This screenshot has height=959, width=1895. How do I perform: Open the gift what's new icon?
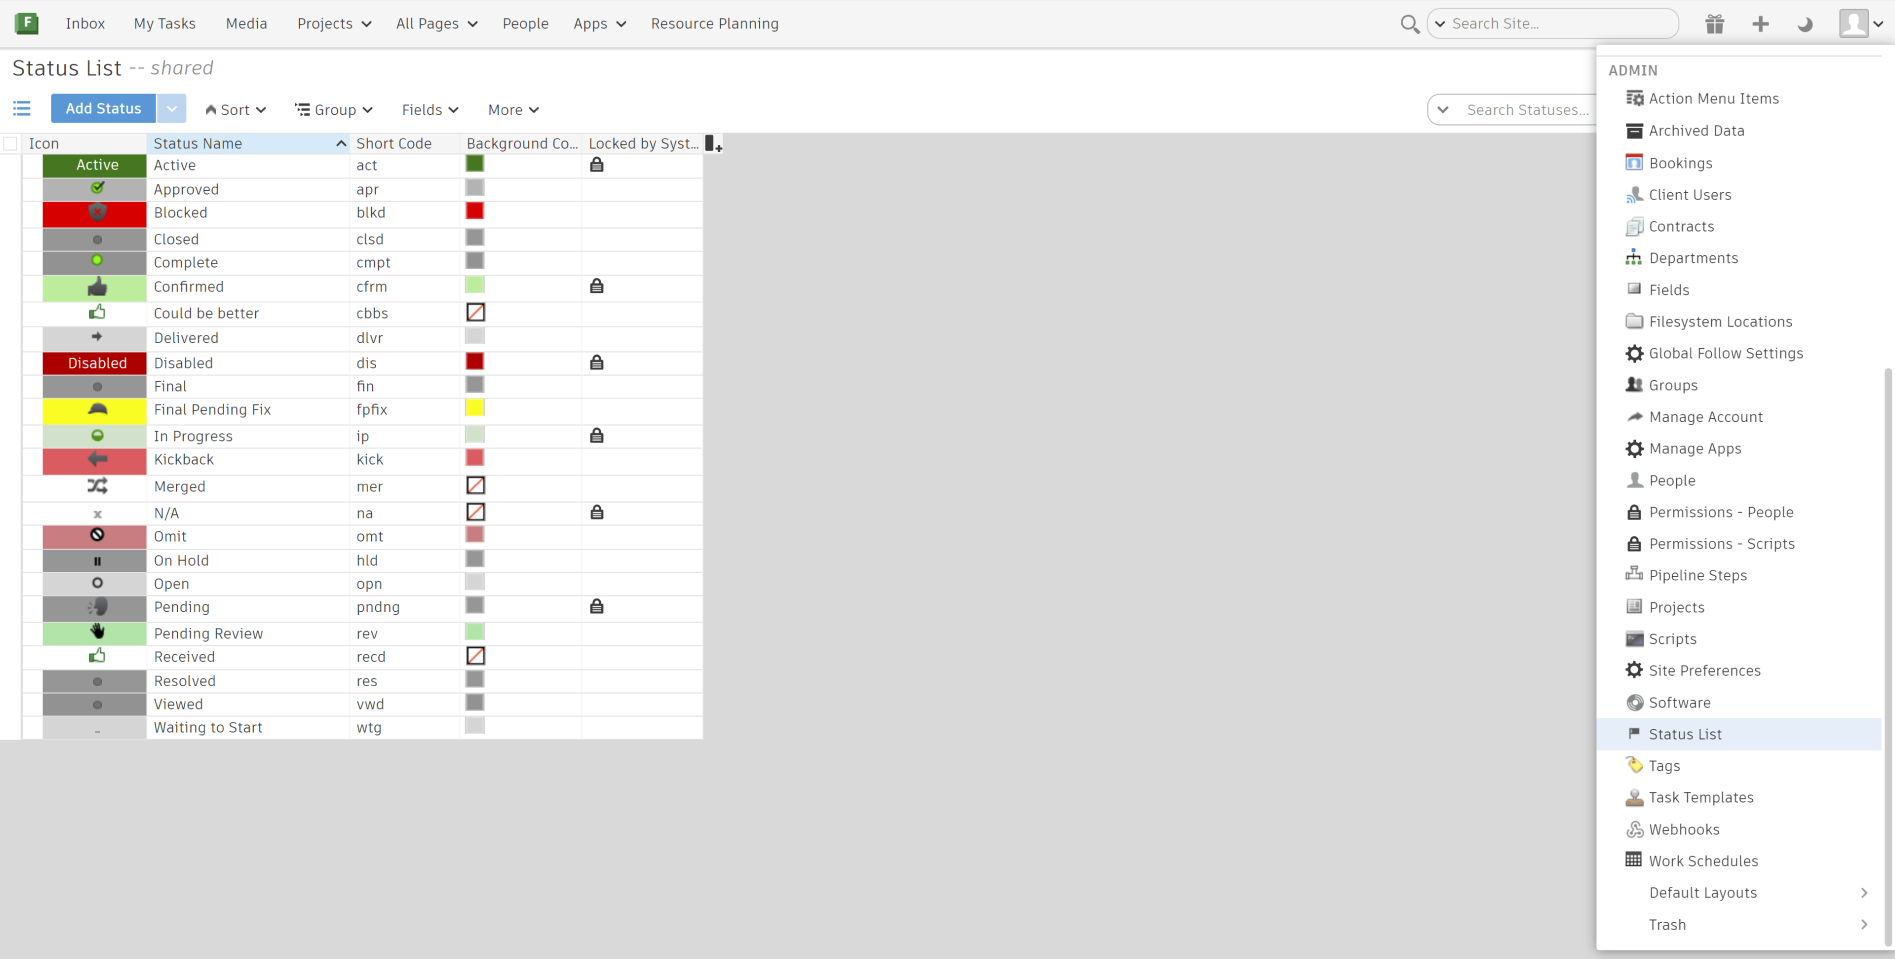pos(1714,24)
